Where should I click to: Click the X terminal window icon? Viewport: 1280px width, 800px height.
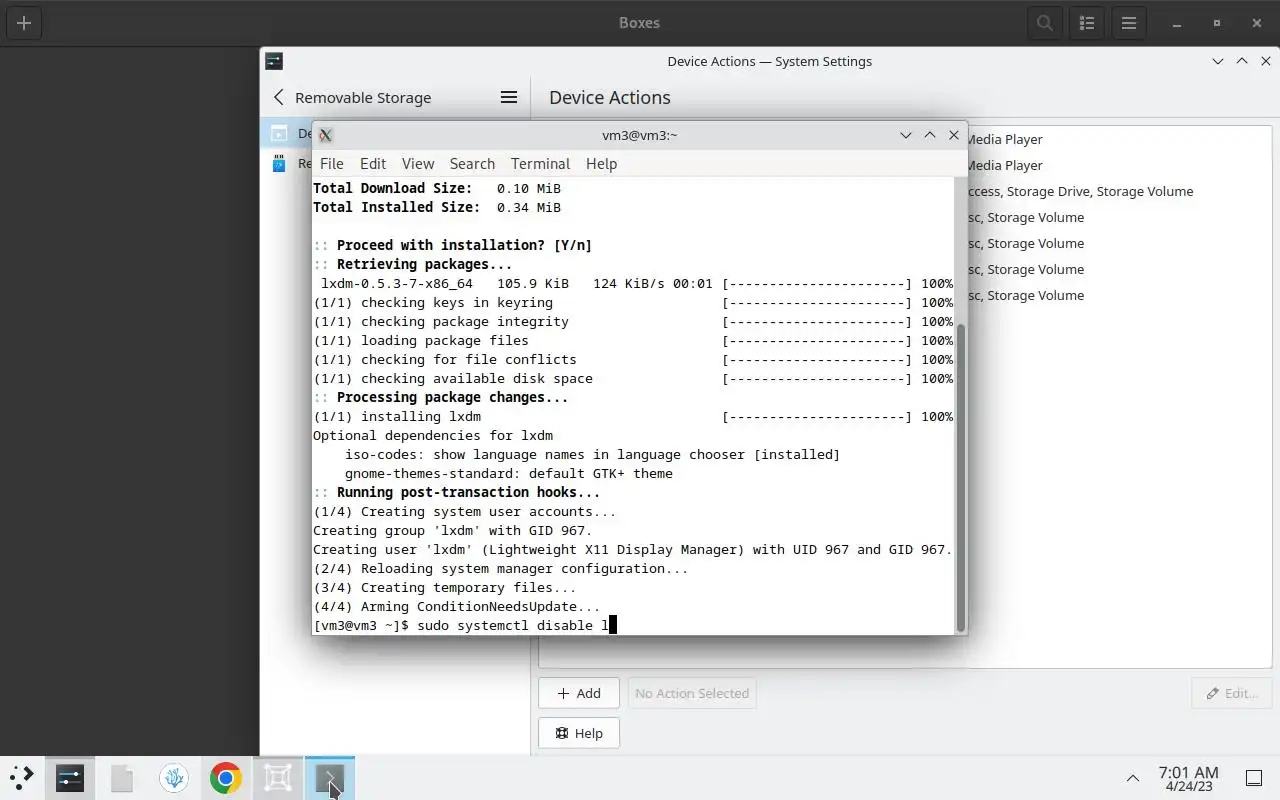[325, 135]
